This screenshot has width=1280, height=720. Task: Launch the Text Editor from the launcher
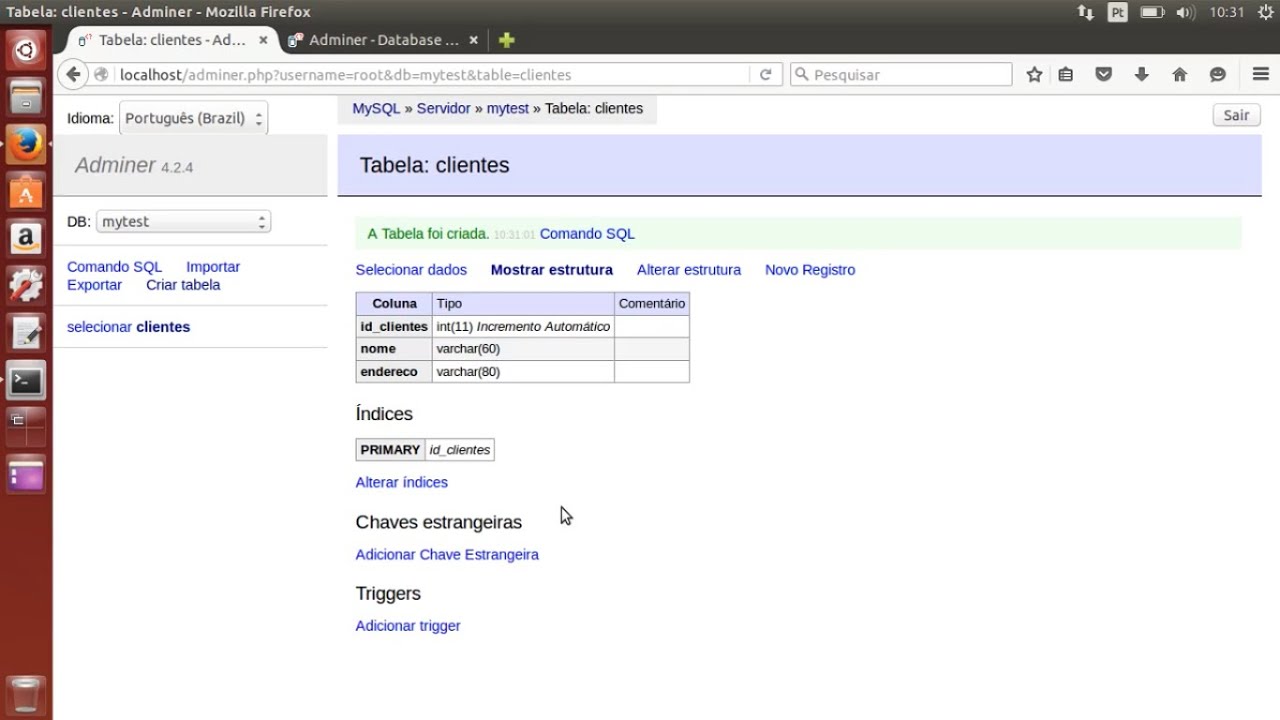click(x=26, y=333)
